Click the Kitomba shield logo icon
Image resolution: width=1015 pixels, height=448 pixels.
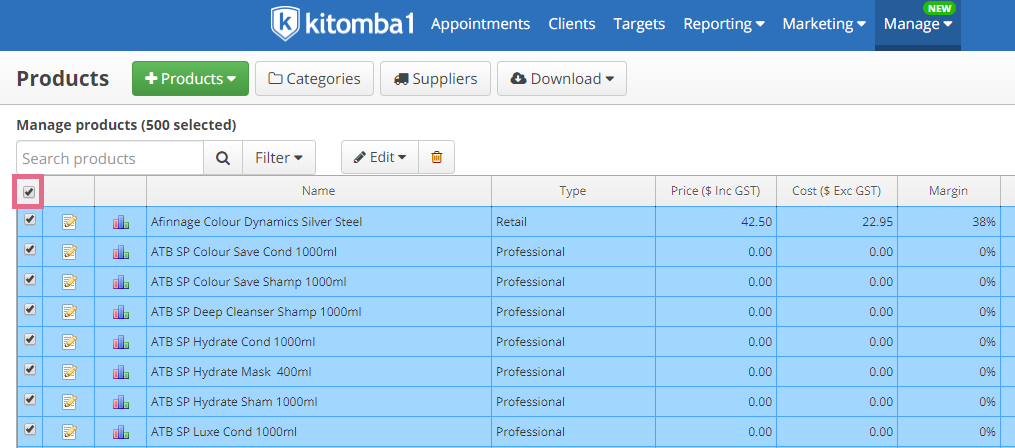tap(285, 24)
